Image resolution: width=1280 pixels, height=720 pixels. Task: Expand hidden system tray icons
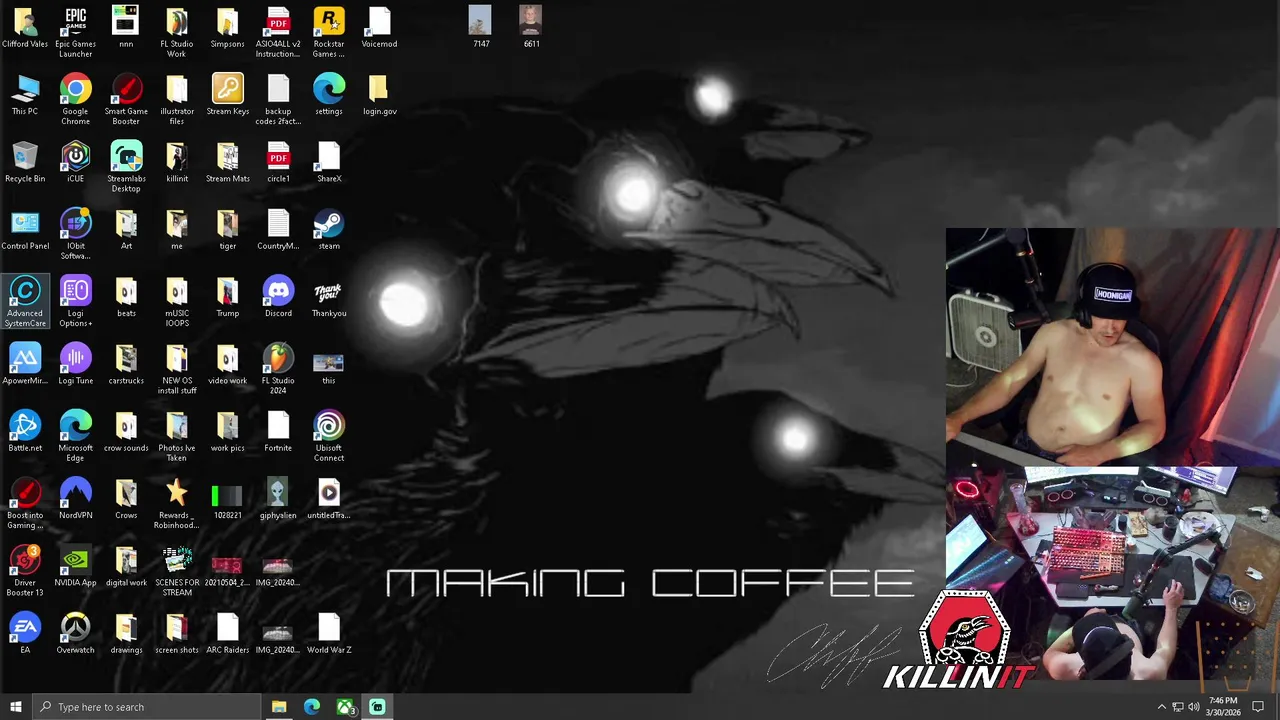pos(1161,707)
